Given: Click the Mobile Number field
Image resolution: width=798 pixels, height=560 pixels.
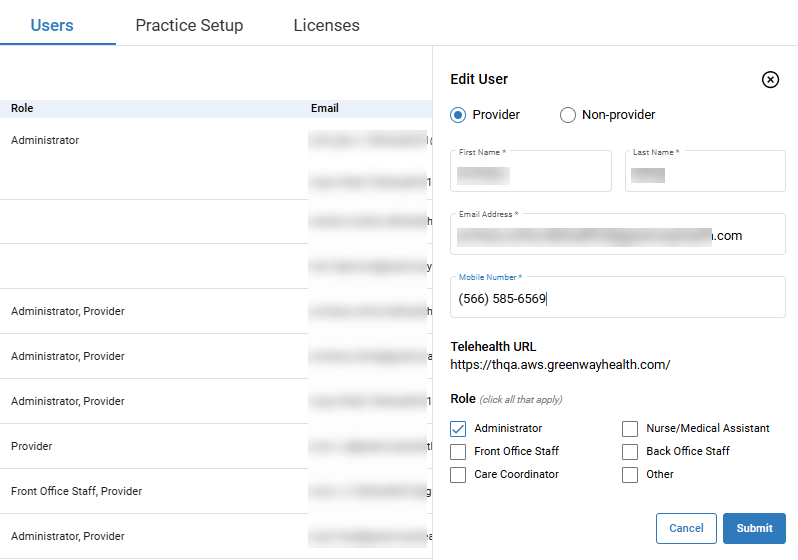Looking at the screenshot, I should point(617,298).
